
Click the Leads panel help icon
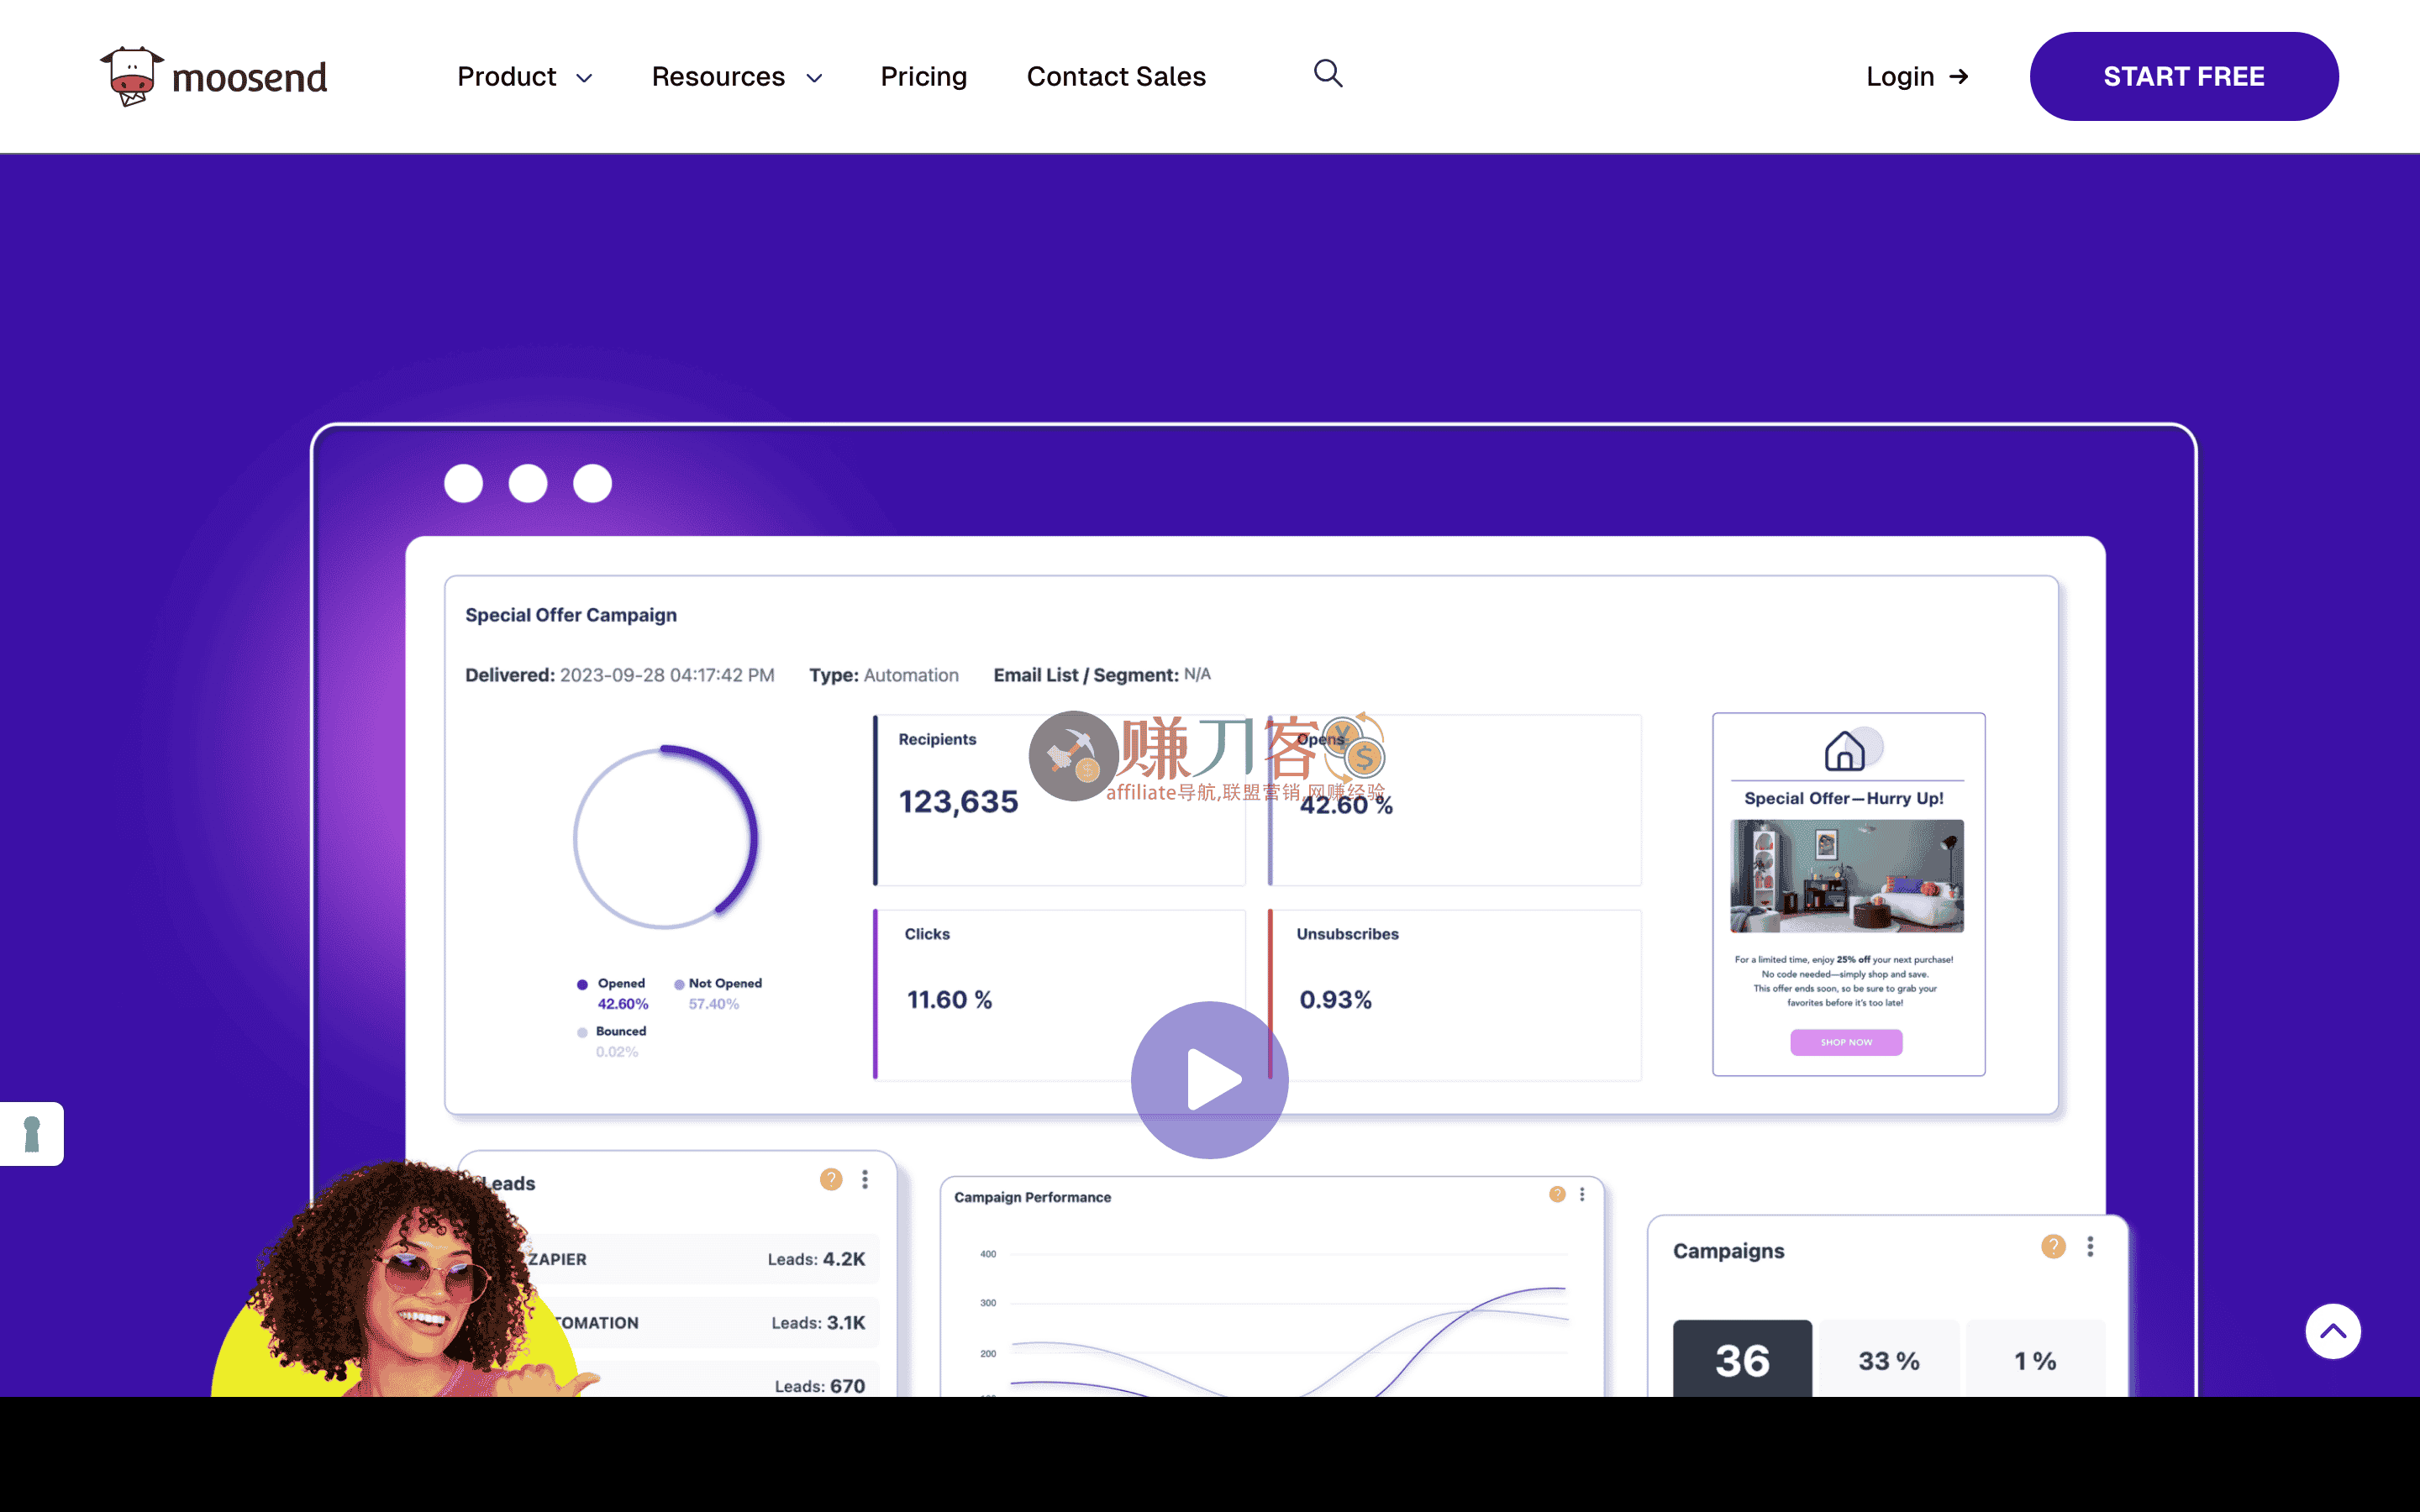(830, 1179)
